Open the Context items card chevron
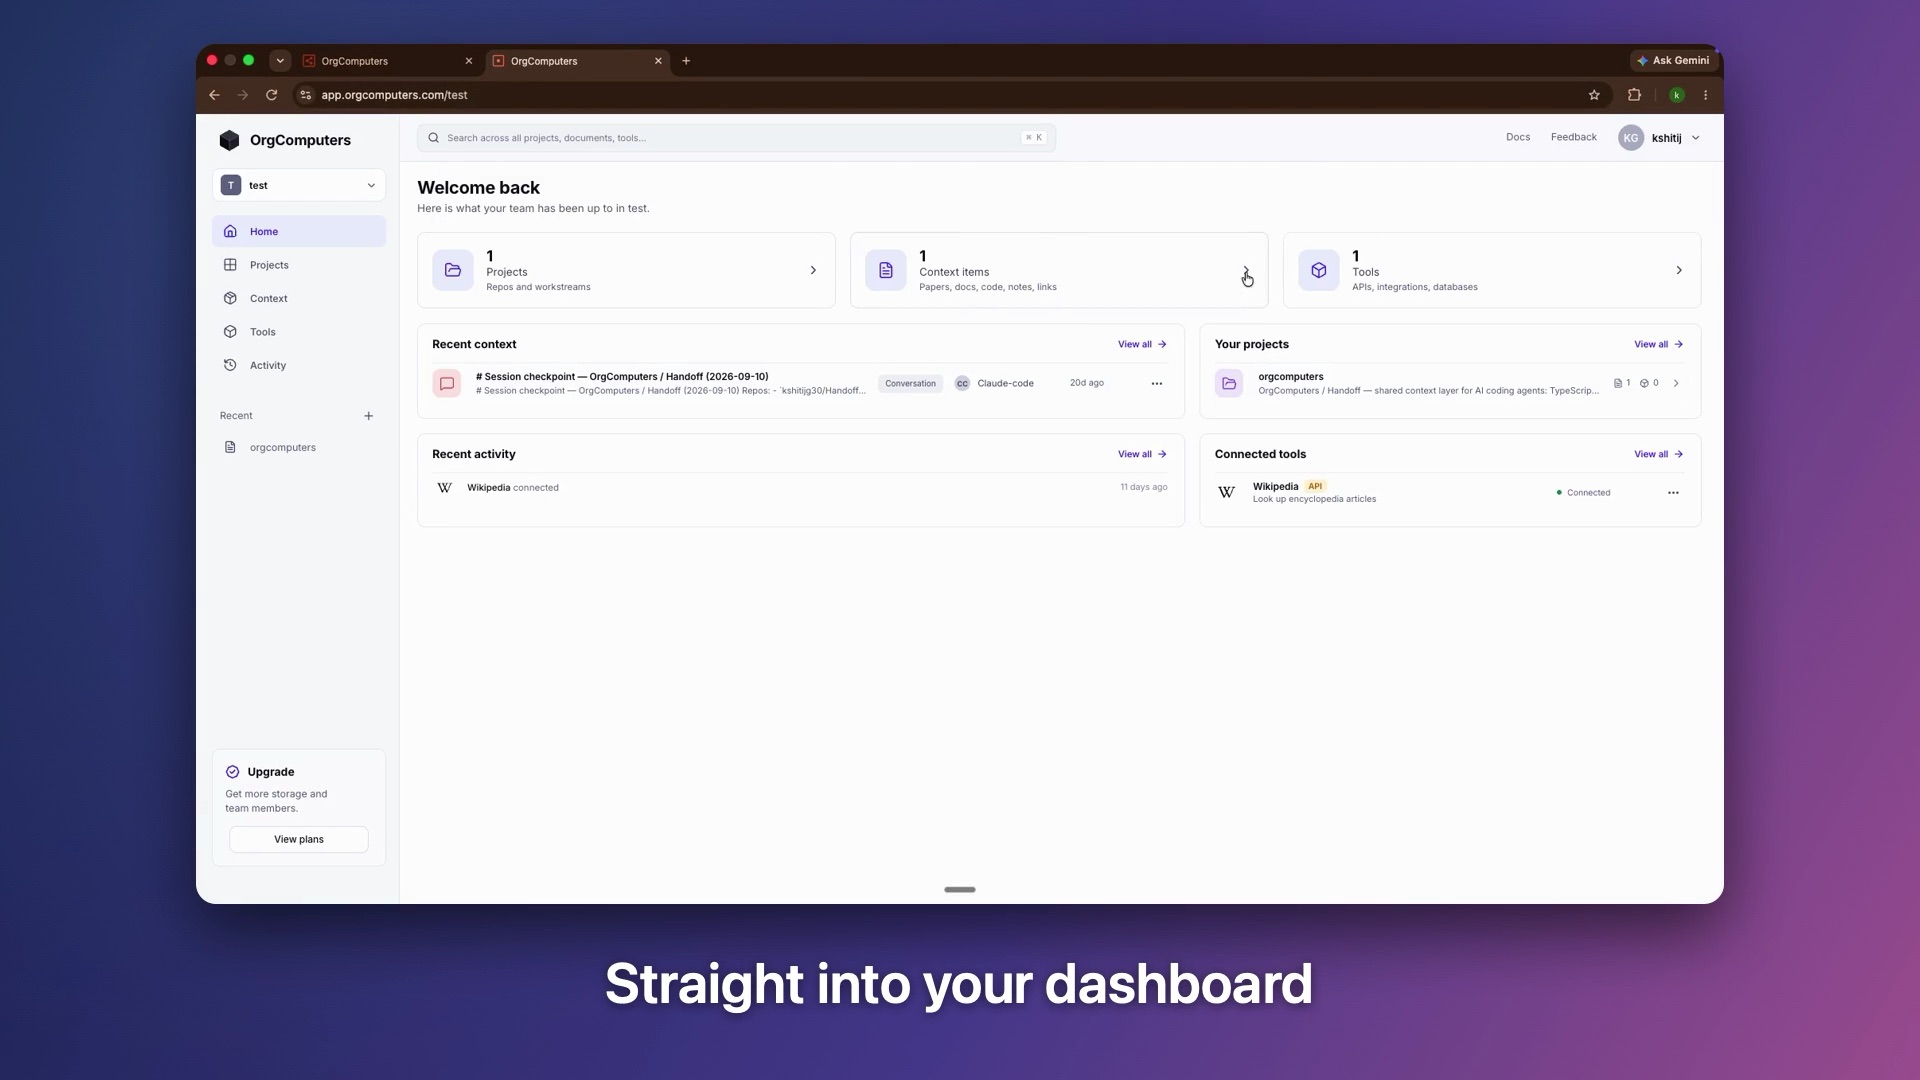This screenshot has height=1080, width=1920. click(1246, 270)
